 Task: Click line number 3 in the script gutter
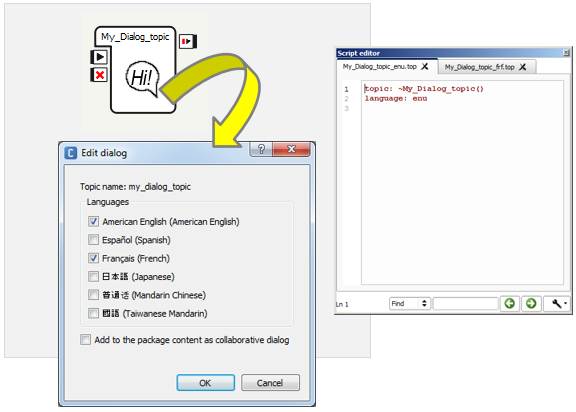[x=346, y=108]
